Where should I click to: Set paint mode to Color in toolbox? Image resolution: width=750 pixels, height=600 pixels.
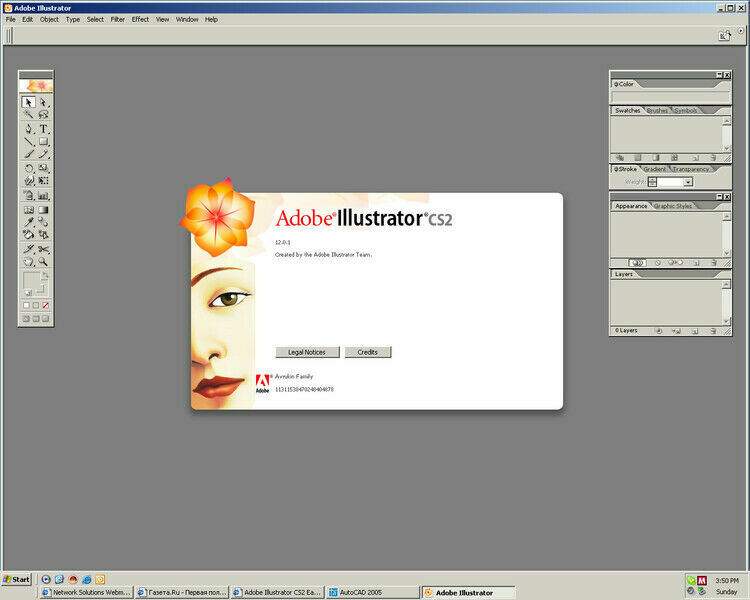point(26,305)
